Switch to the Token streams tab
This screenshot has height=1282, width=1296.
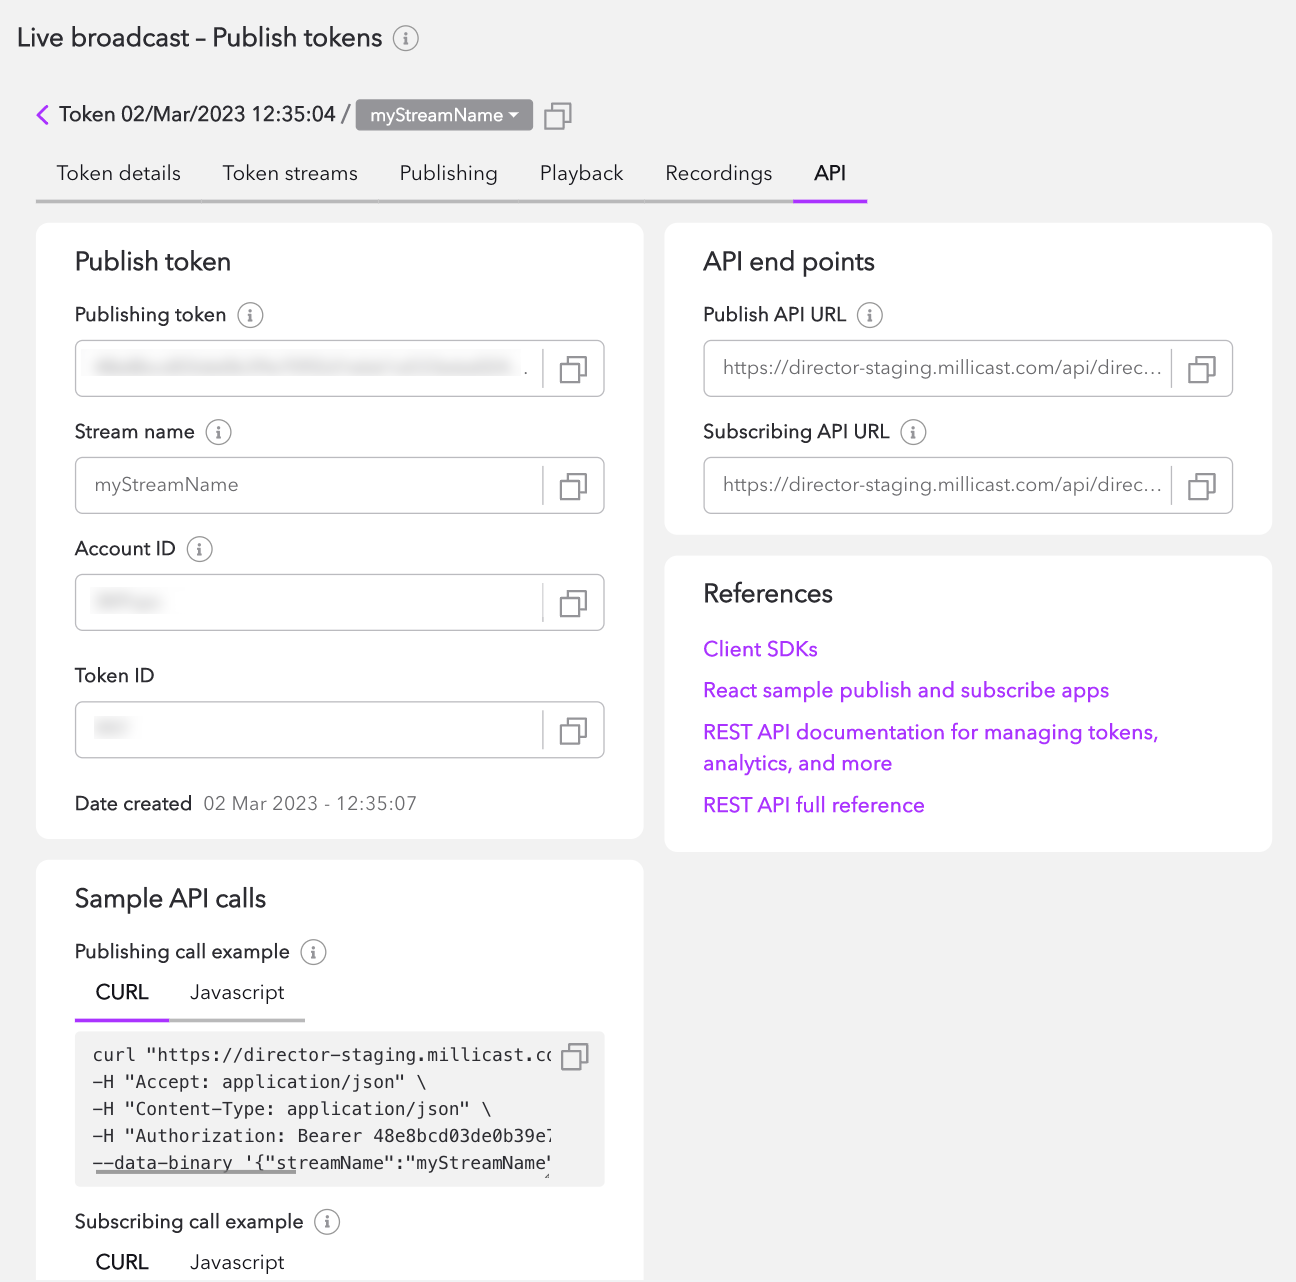[x=290, y=173]
